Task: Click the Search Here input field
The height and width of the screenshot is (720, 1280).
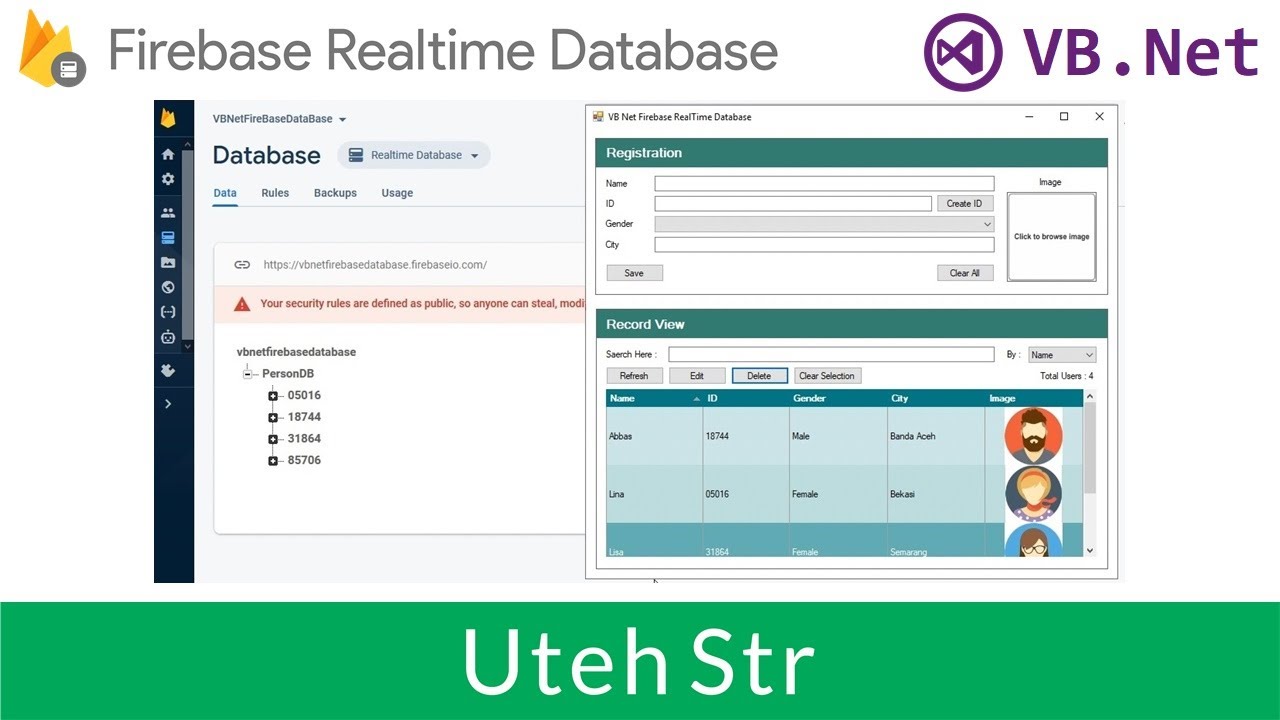Action: [x=831, y=354]
